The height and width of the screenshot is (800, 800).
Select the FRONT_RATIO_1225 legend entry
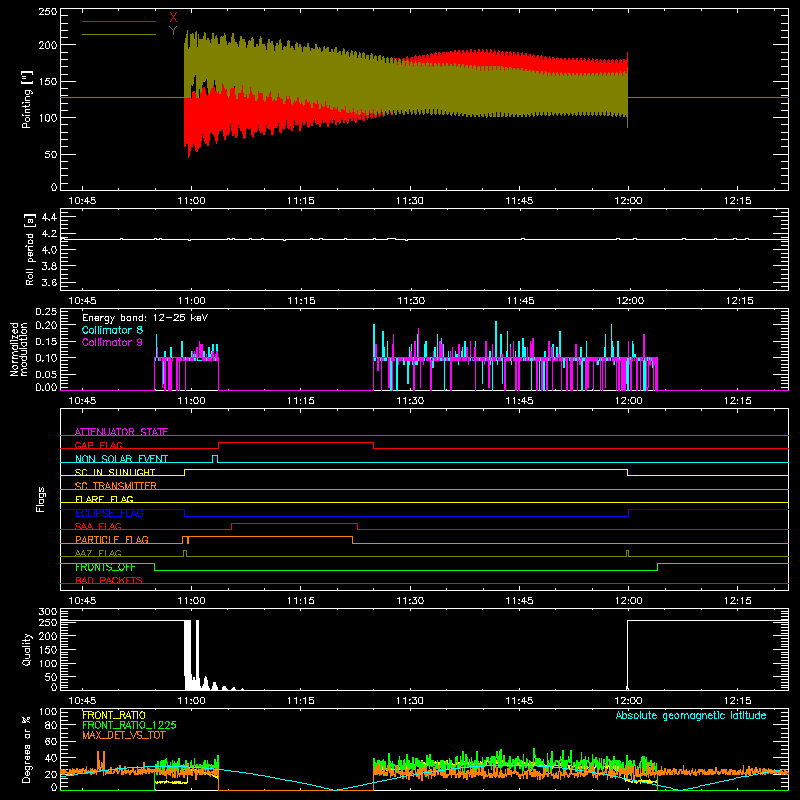click(x=129, y=725)
